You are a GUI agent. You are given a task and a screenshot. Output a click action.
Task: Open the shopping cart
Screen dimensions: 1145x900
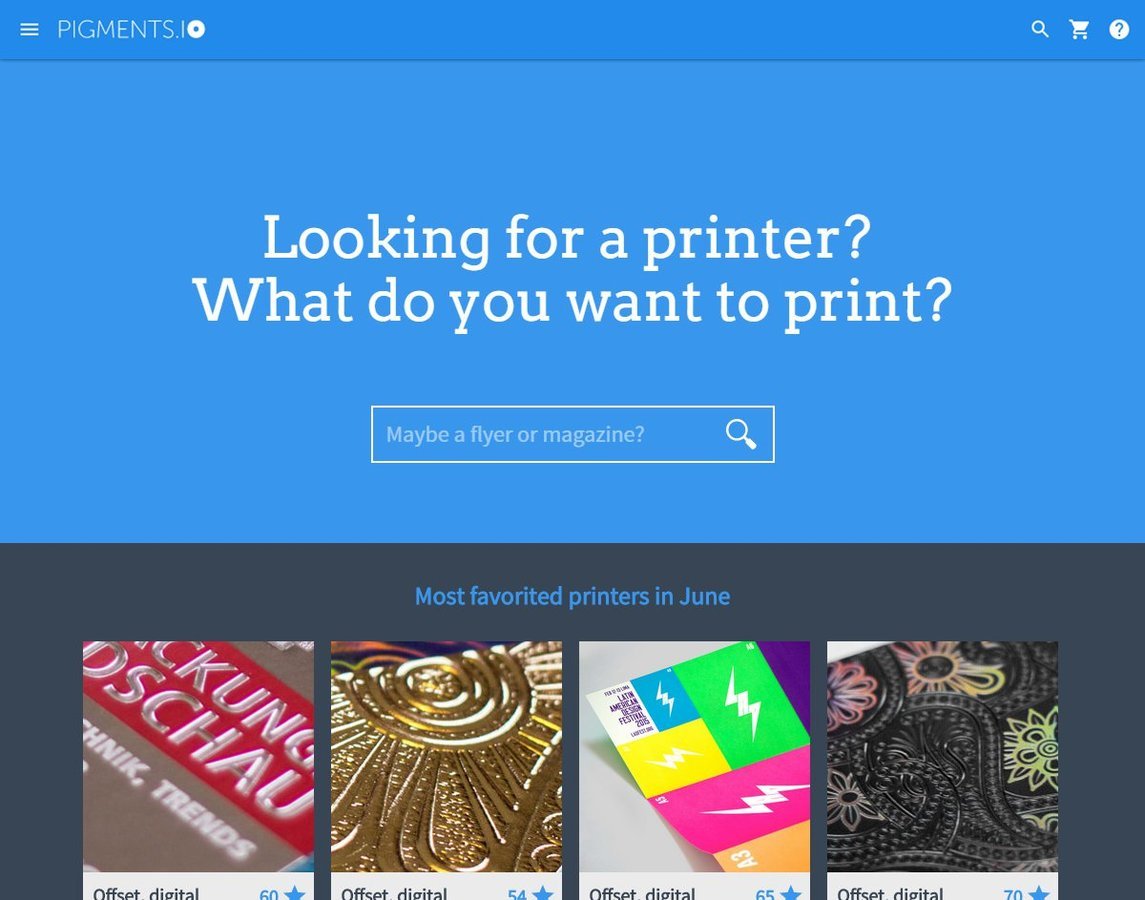point(1079,29)
